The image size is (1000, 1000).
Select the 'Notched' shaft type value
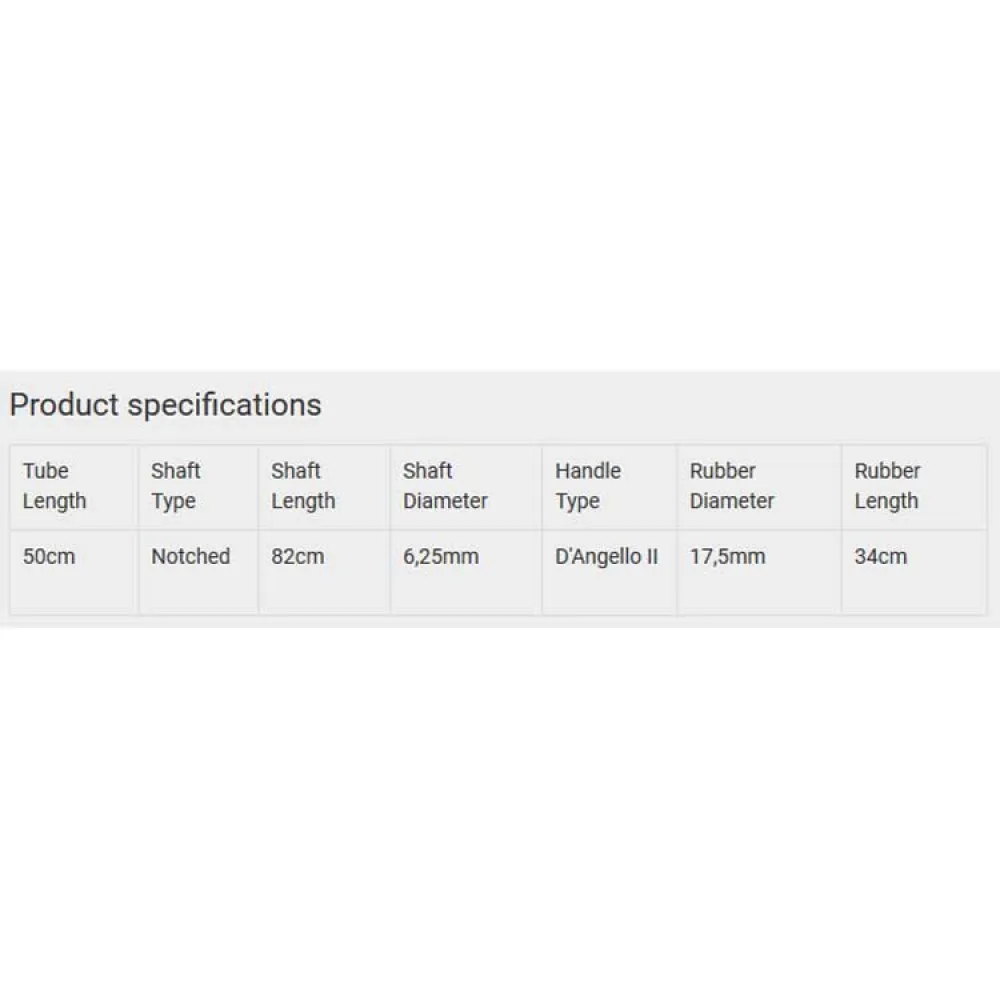tap(190, 557)
